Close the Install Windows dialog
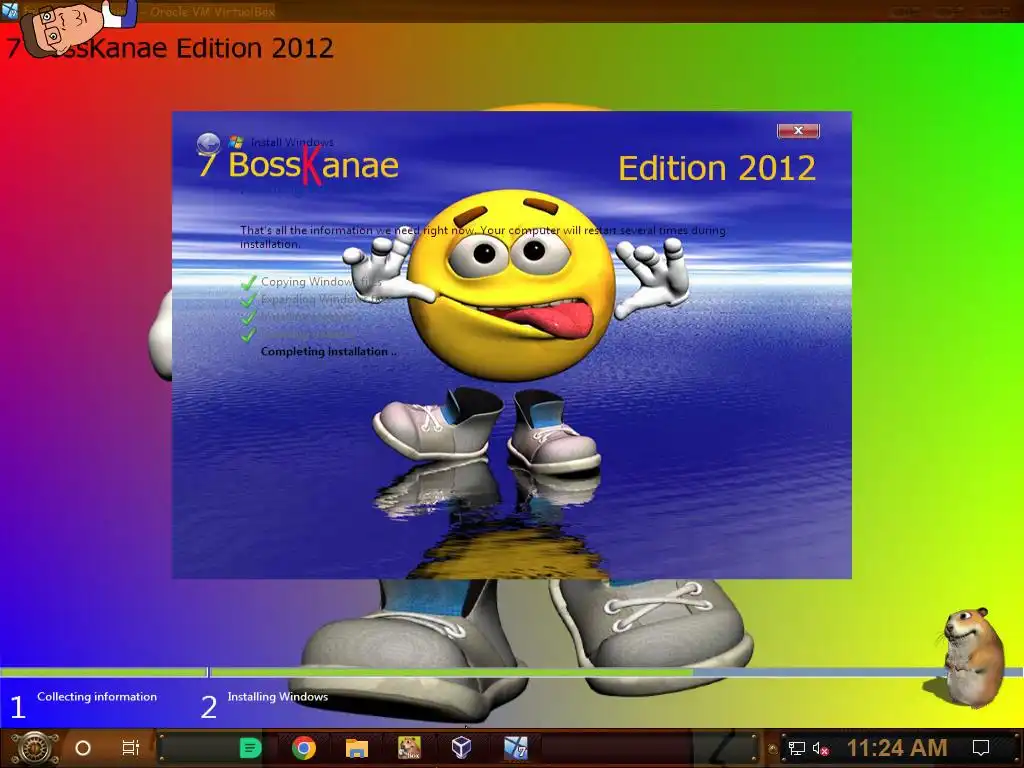 click(x=798, y=131)
